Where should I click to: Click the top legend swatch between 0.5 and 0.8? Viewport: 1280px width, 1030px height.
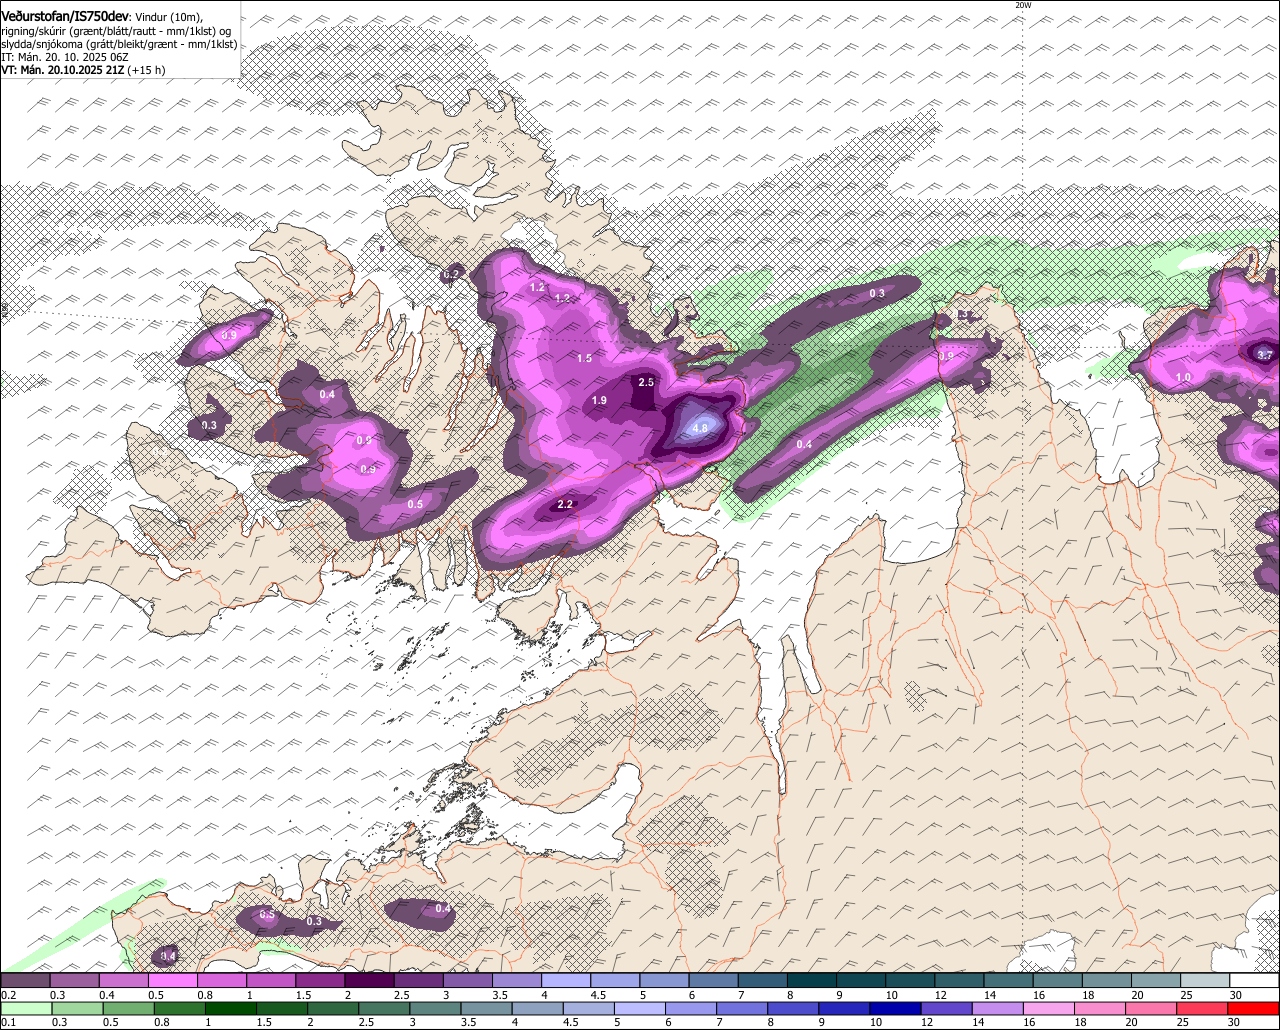tap(173, 980)
